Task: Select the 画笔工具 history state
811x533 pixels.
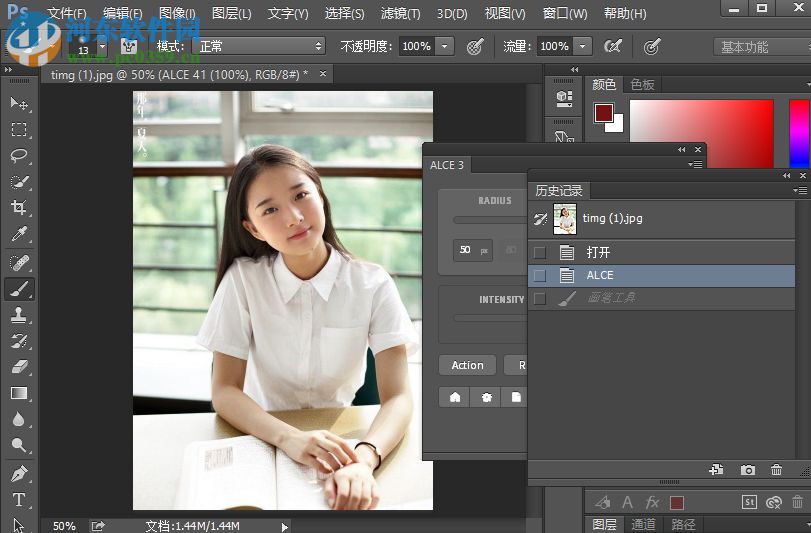Action: [662, 298]
